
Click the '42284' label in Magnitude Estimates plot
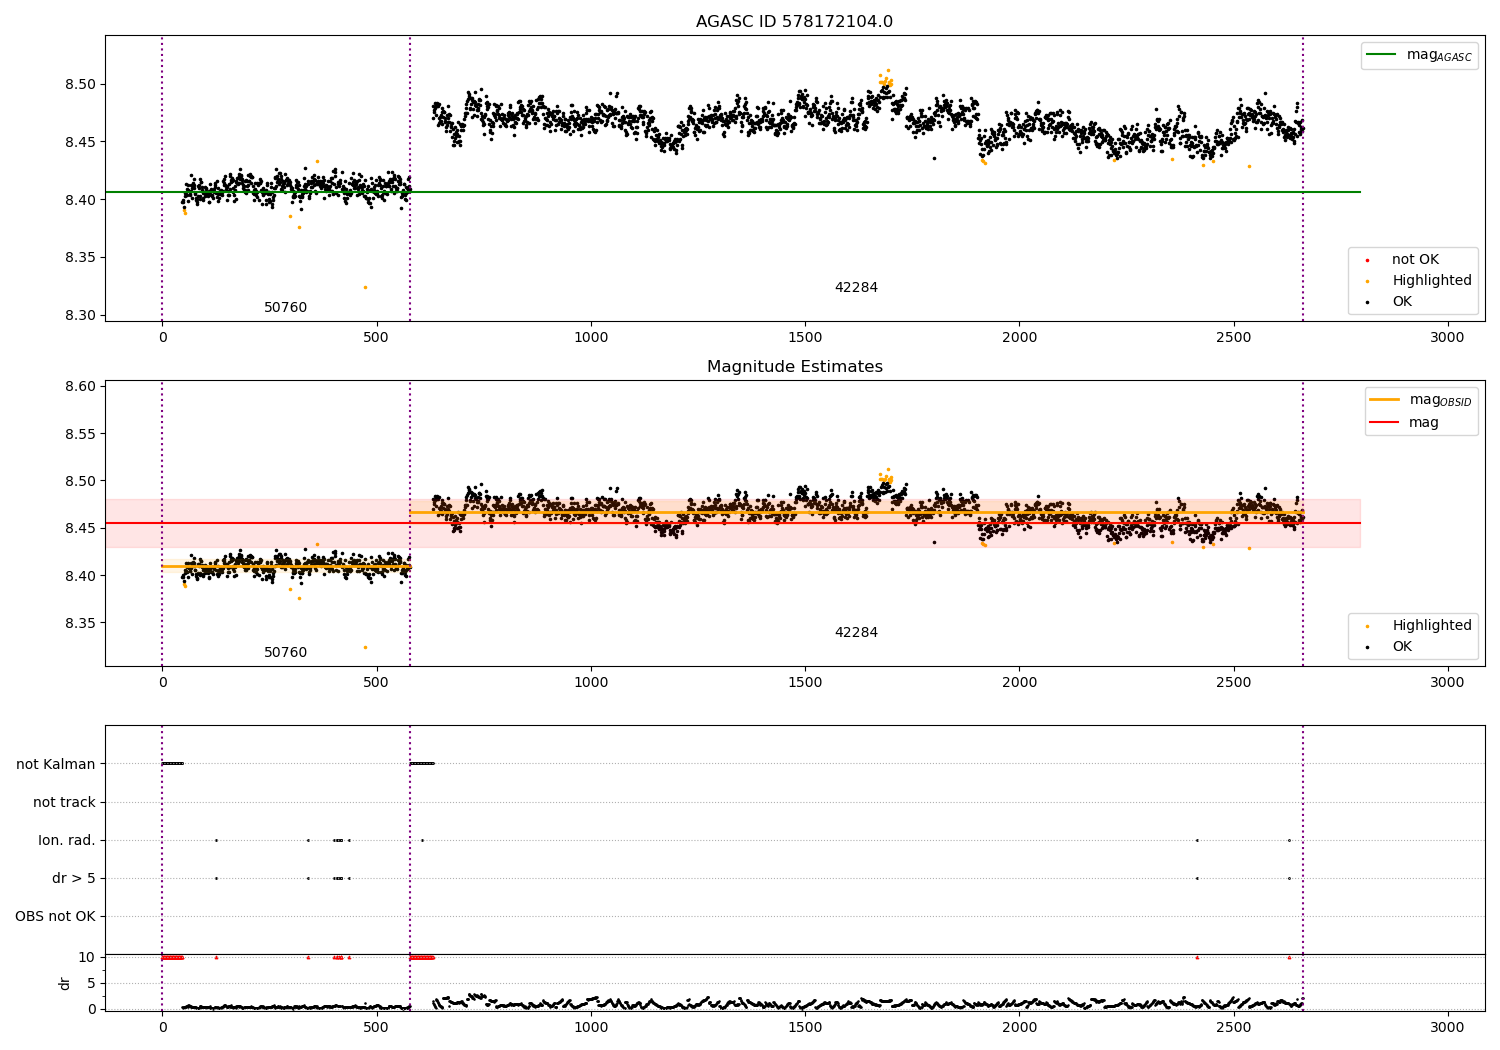(x=856, y=633)
